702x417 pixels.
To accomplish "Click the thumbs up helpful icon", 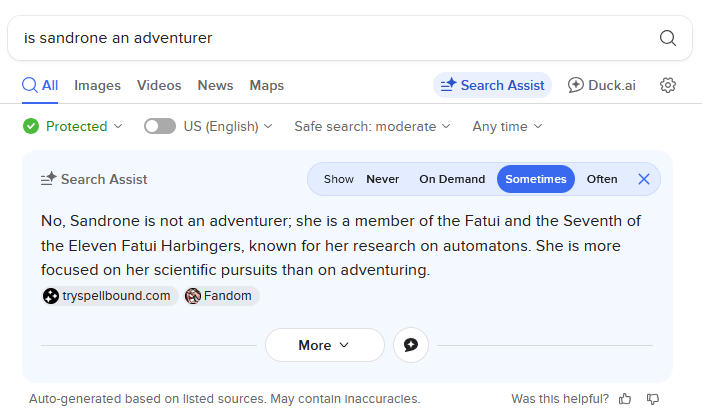I will click(x=625, y=398).
